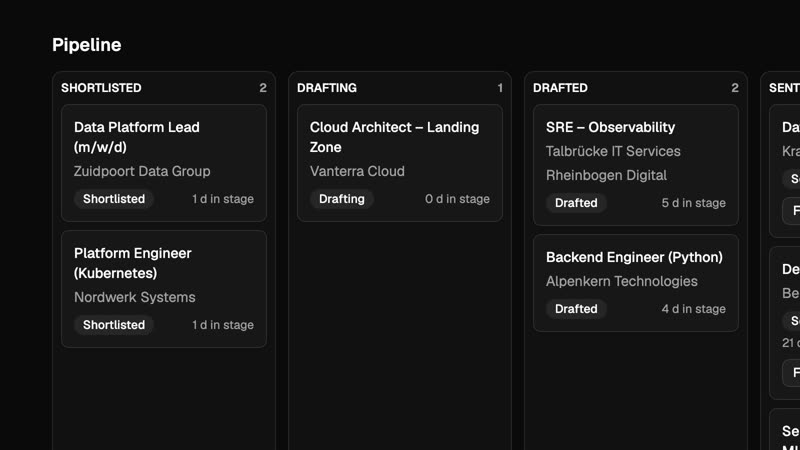800x450 pixels.
Task: Click the Pipeline heading
Action: pyautogui.click(x=87, y=45)
